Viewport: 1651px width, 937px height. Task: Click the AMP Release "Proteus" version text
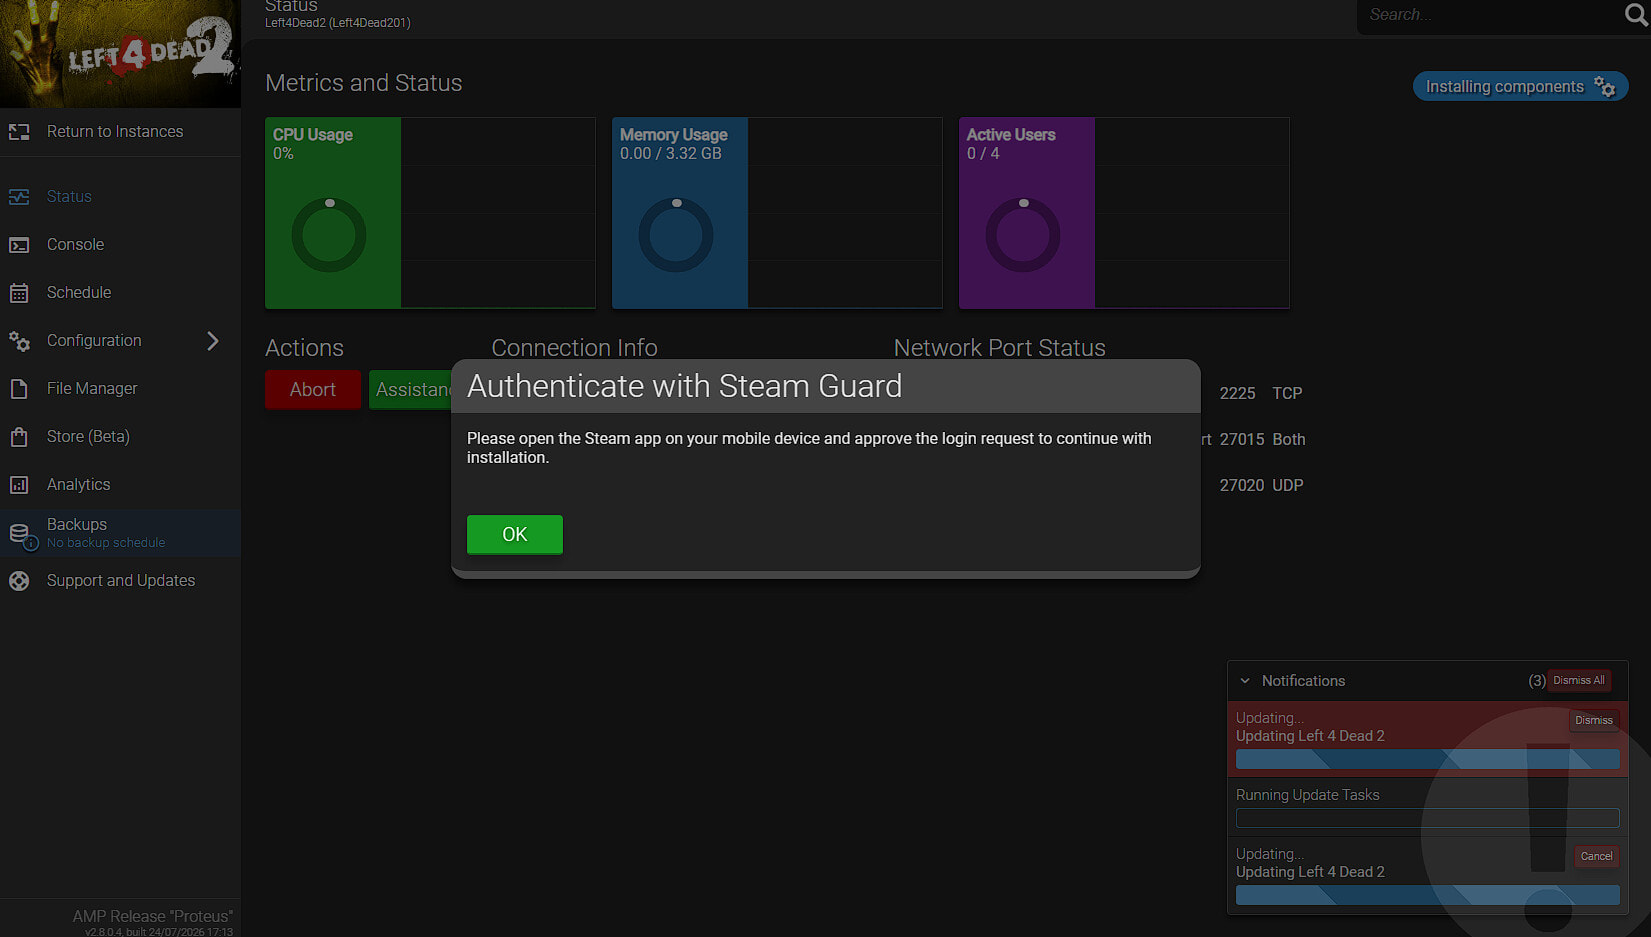click(x=152, y=917)
